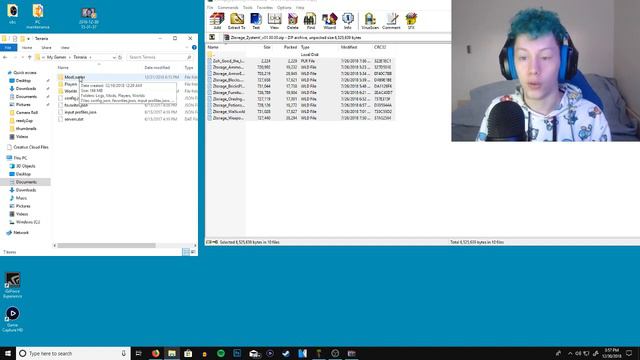Open the Favorites menu in WinRAR
The height and width of the screenshot is (360, 640).
click(x=264, y=7)
